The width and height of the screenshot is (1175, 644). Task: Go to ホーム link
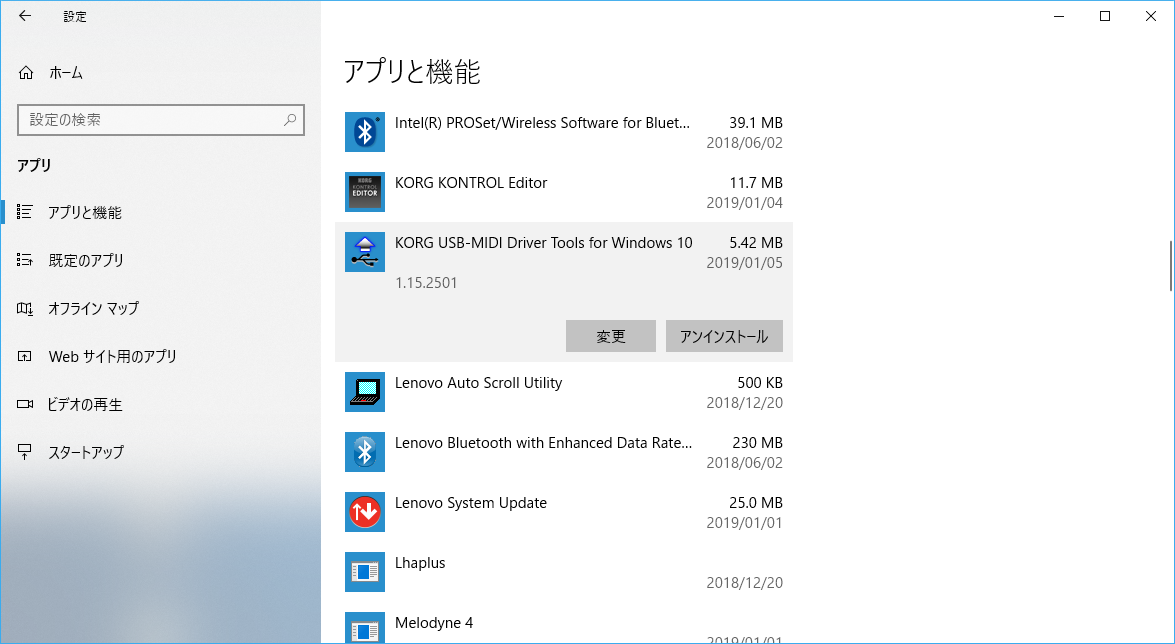click(160, 73)
